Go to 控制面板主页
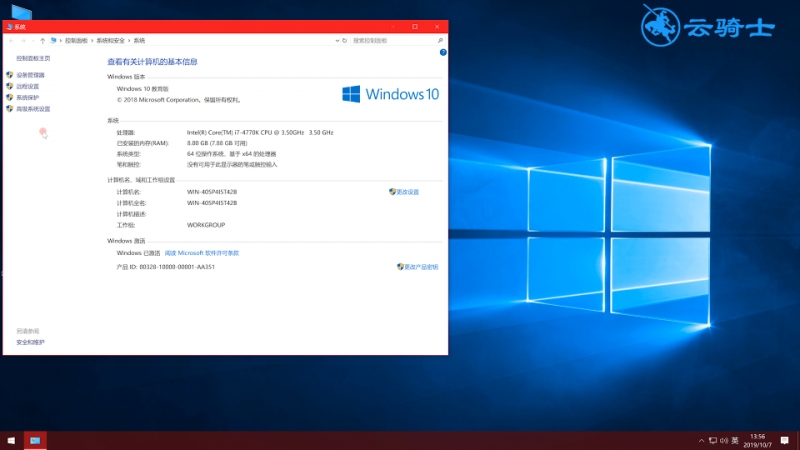 coord(33,58)
